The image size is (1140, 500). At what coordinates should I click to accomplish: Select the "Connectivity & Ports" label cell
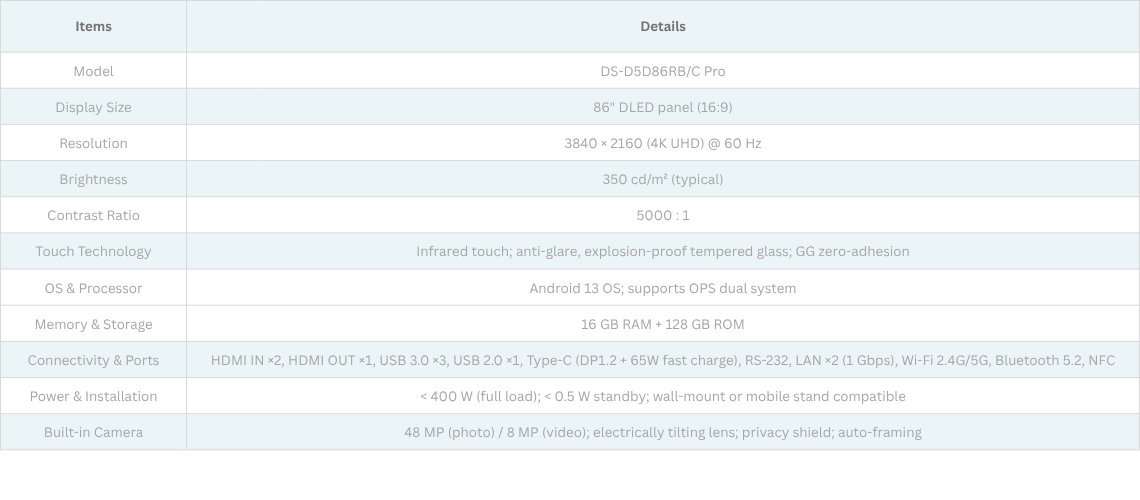tap(93, 360)
